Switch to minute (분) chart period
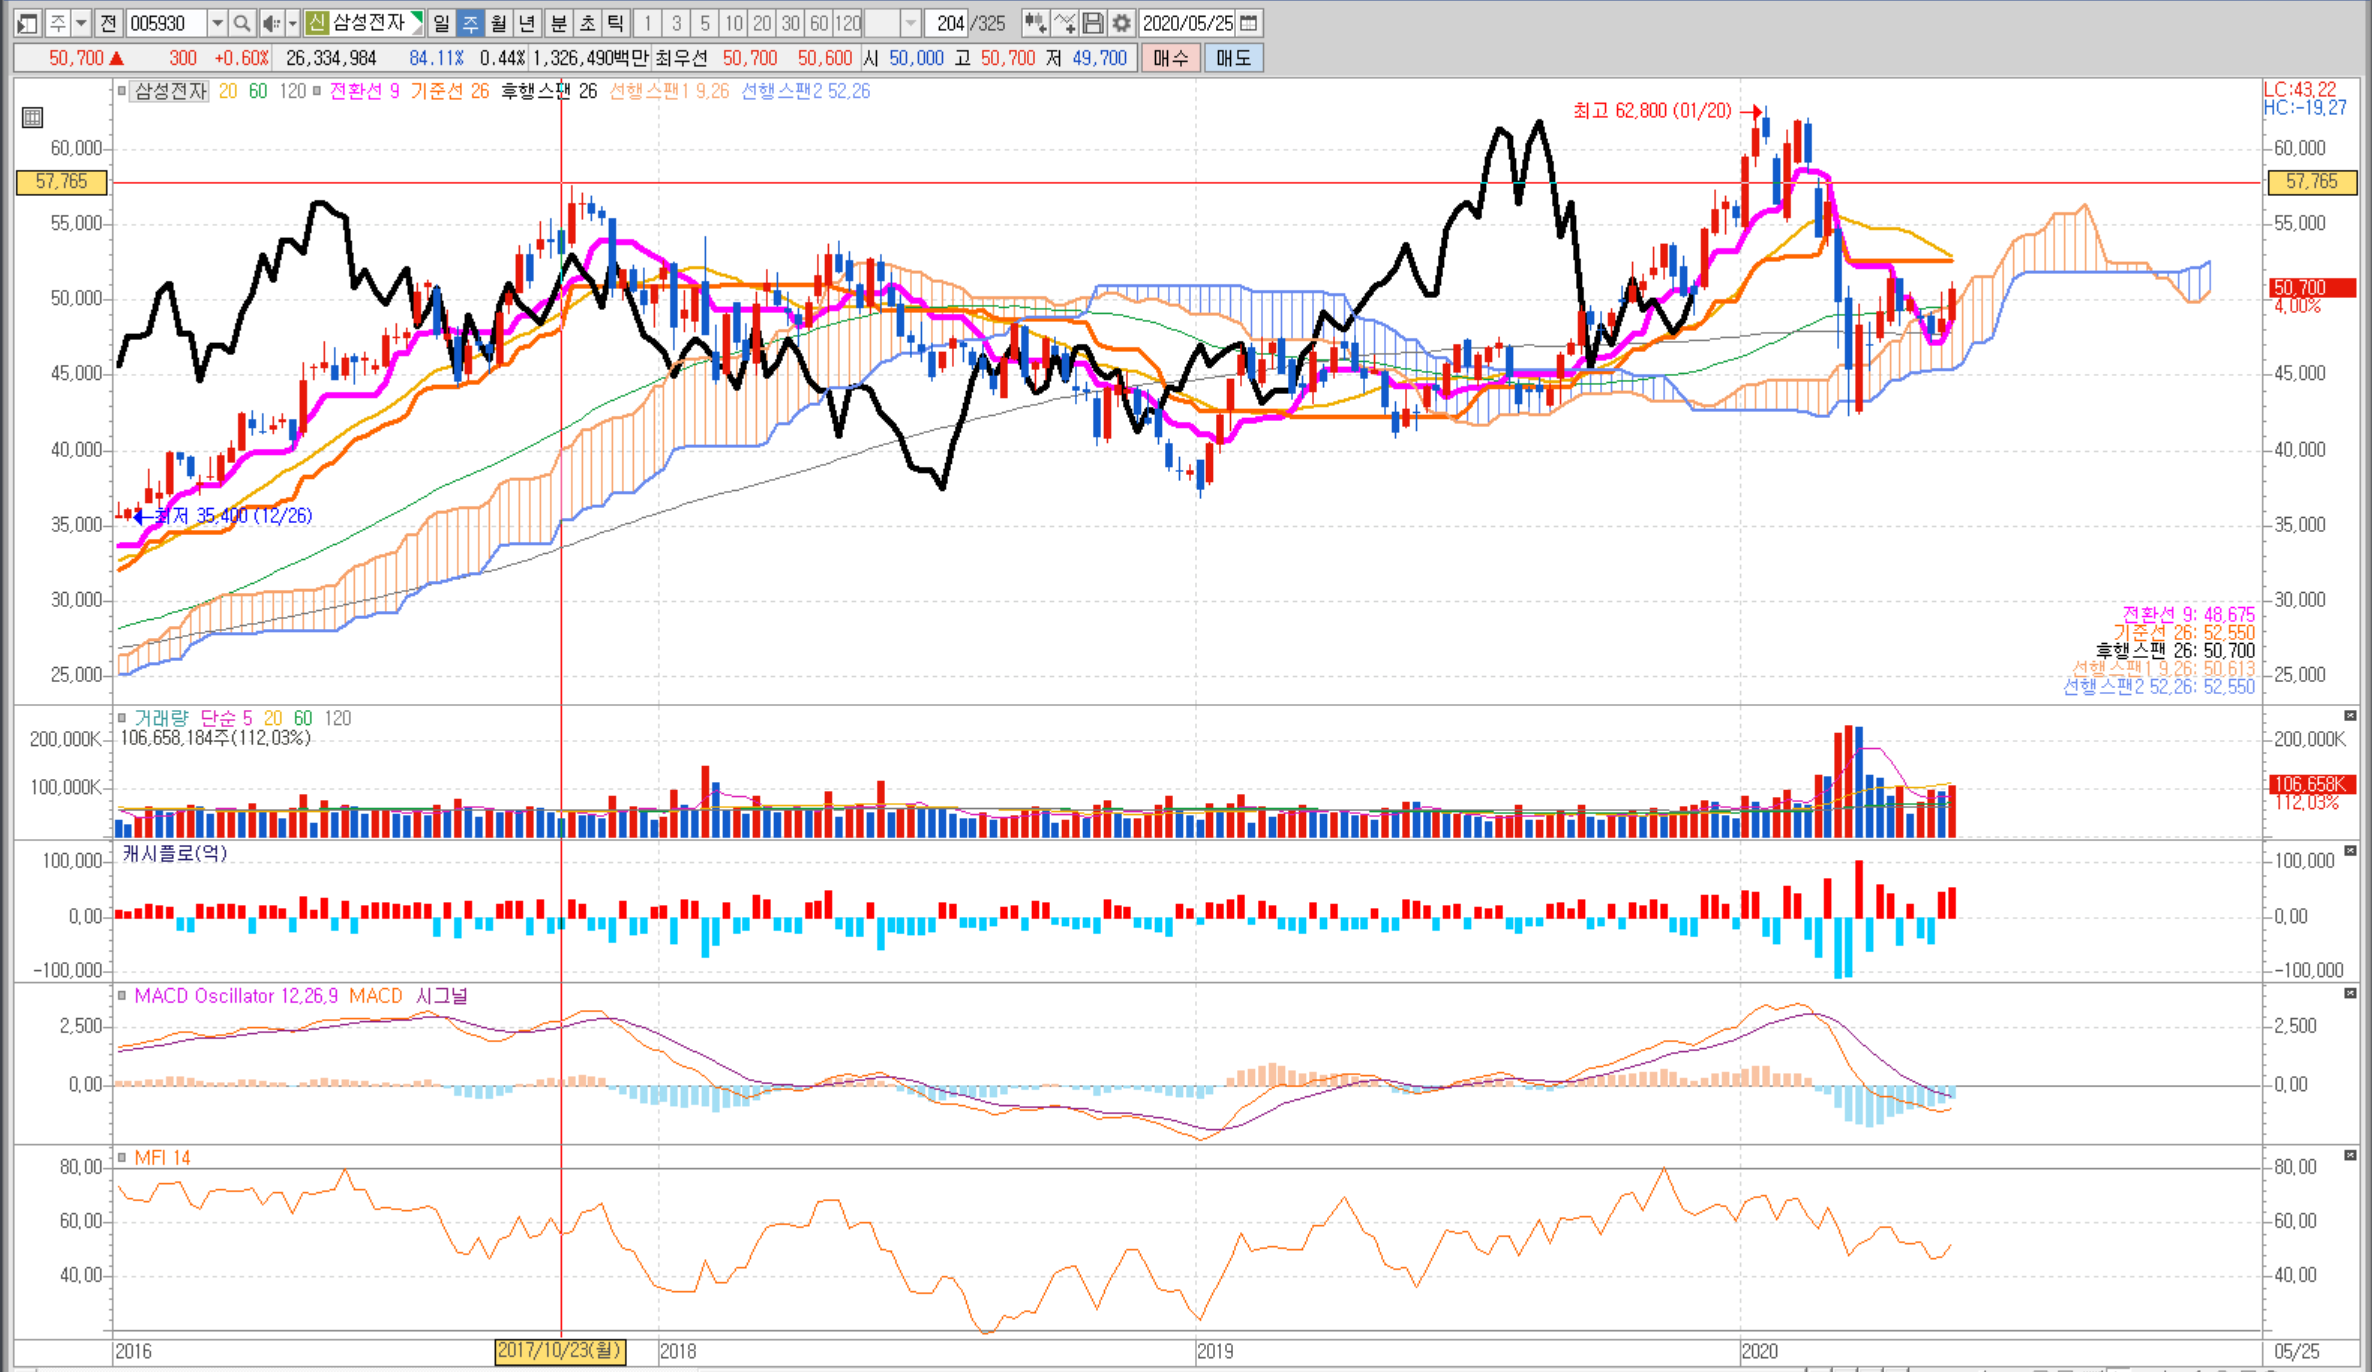Screen dimensions: 2372x1372 click(x=558, y=22)
